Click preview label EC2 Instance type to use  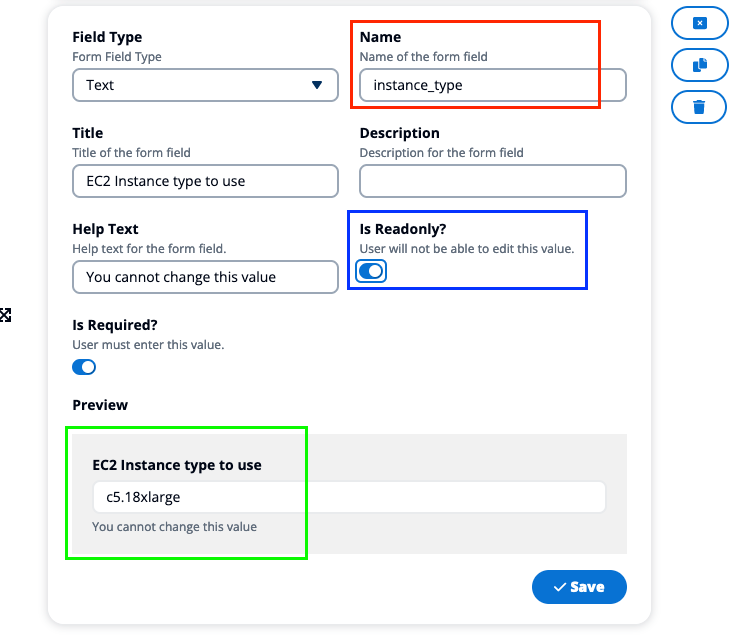coord(177,465)
